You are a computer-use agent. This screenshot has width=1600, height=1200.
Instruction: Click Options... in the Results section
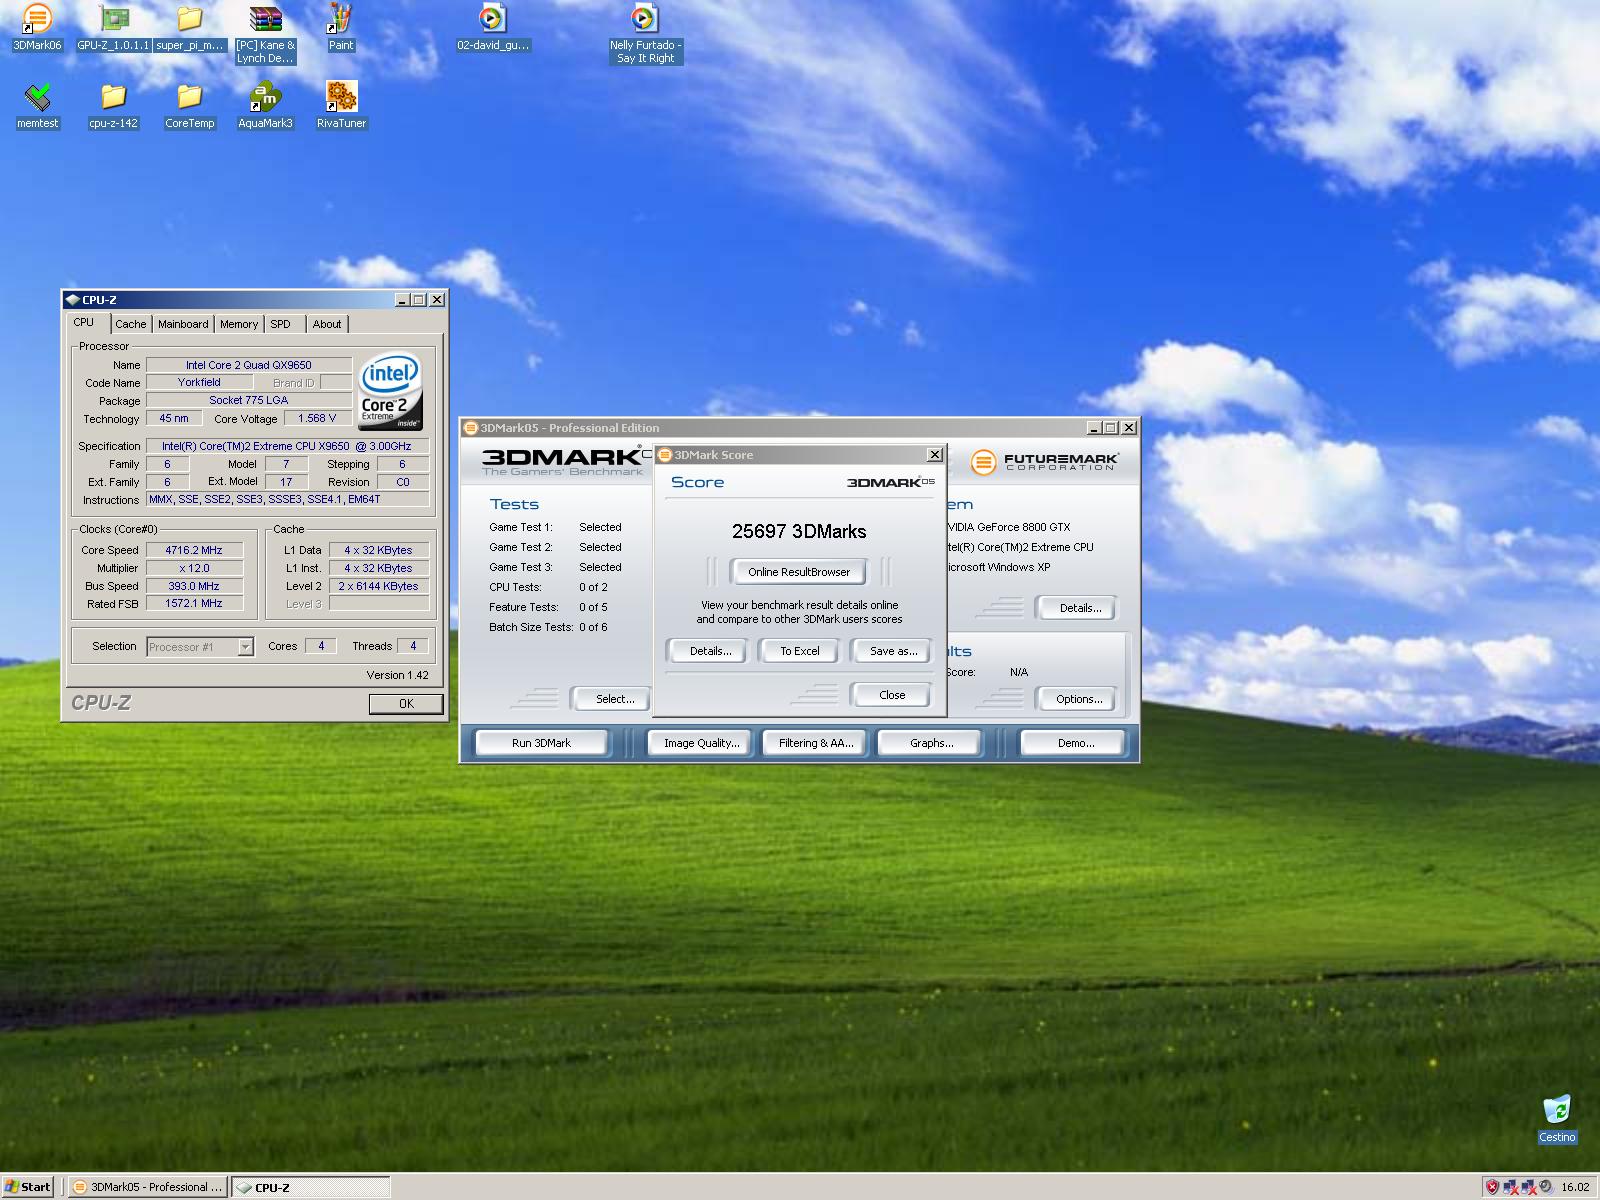tap(1079, 699)
